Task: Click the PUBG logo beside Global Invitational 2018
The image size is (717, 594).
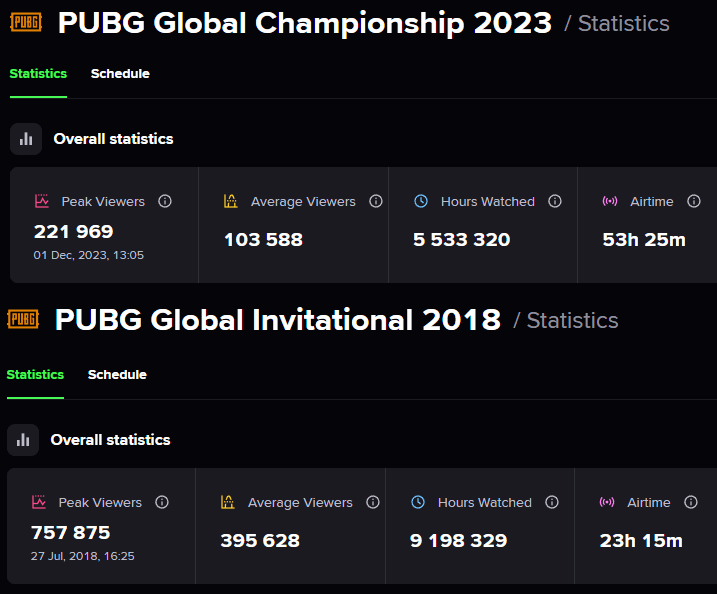Action: [22, 319]
